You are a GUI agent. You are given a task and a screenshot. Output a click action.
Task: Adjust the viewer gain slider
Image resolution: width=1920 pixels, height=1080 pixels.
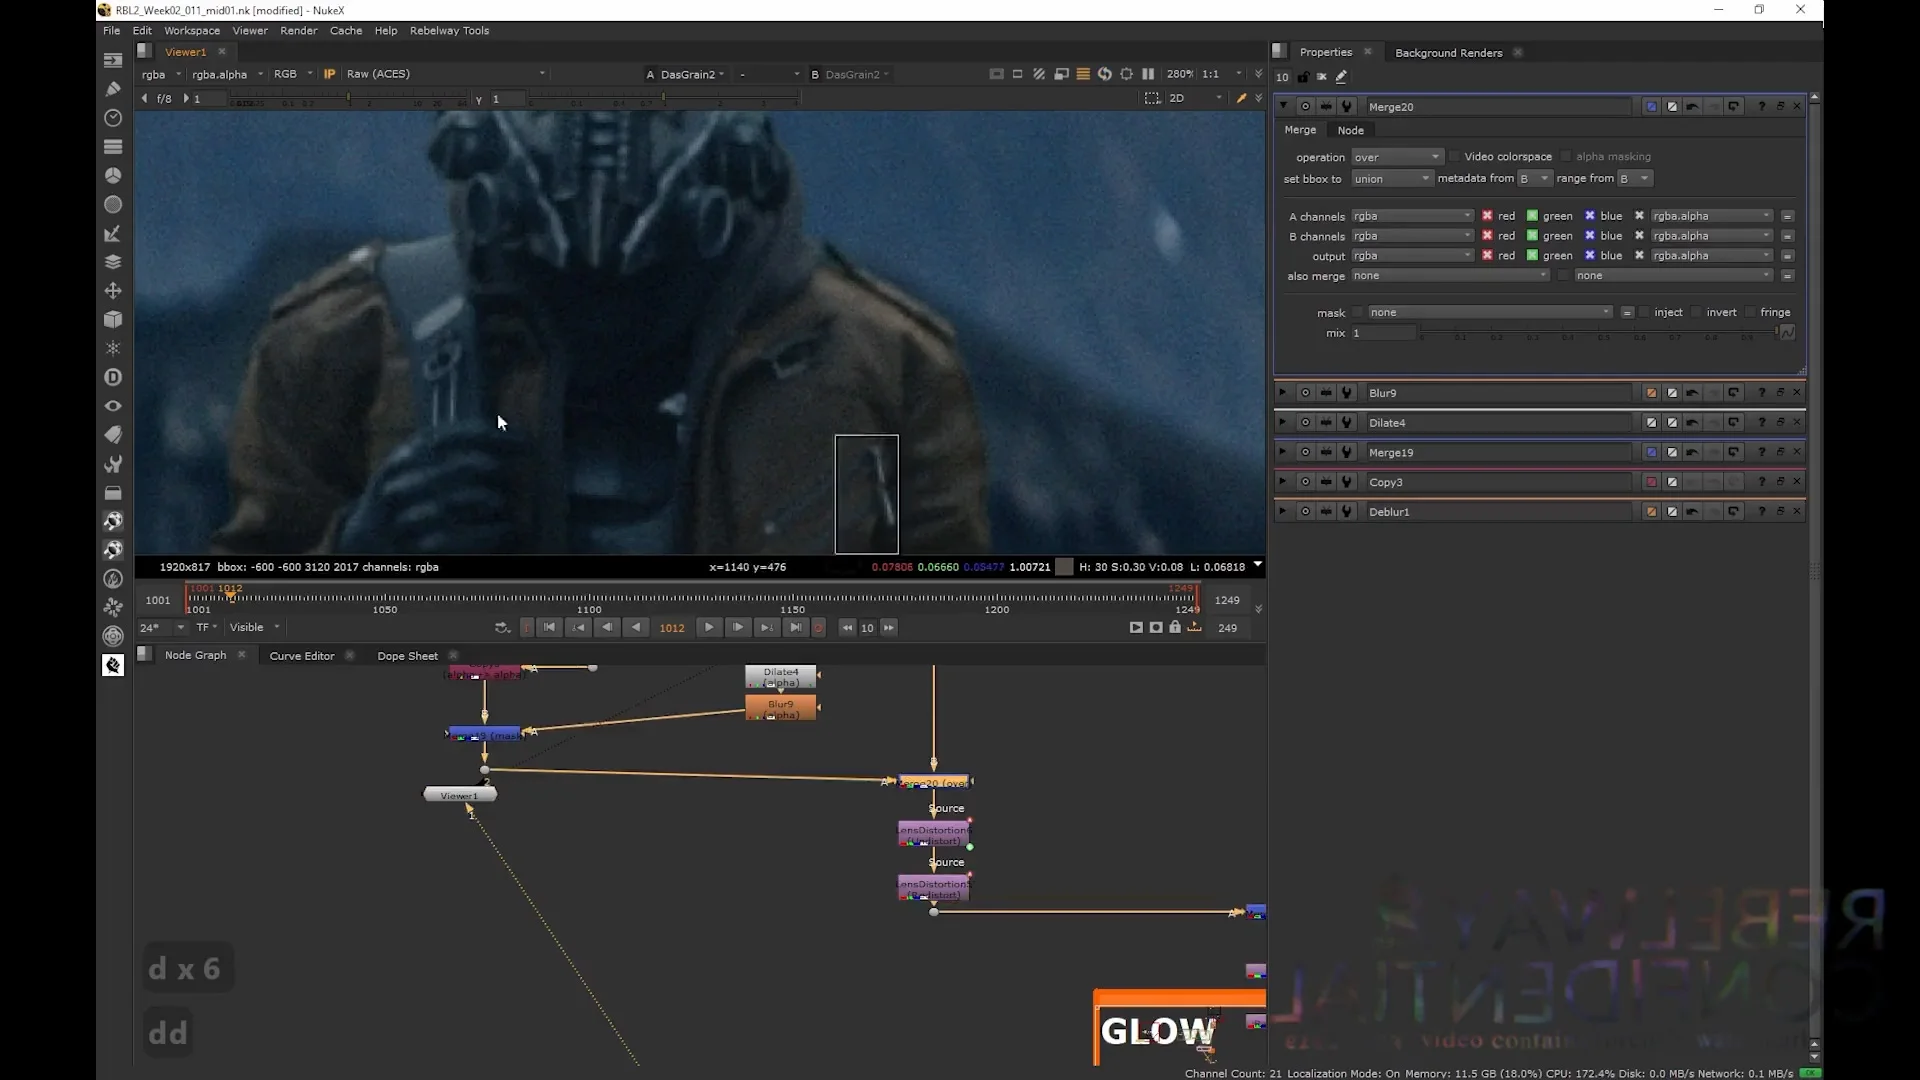click(x=349, y=99)
